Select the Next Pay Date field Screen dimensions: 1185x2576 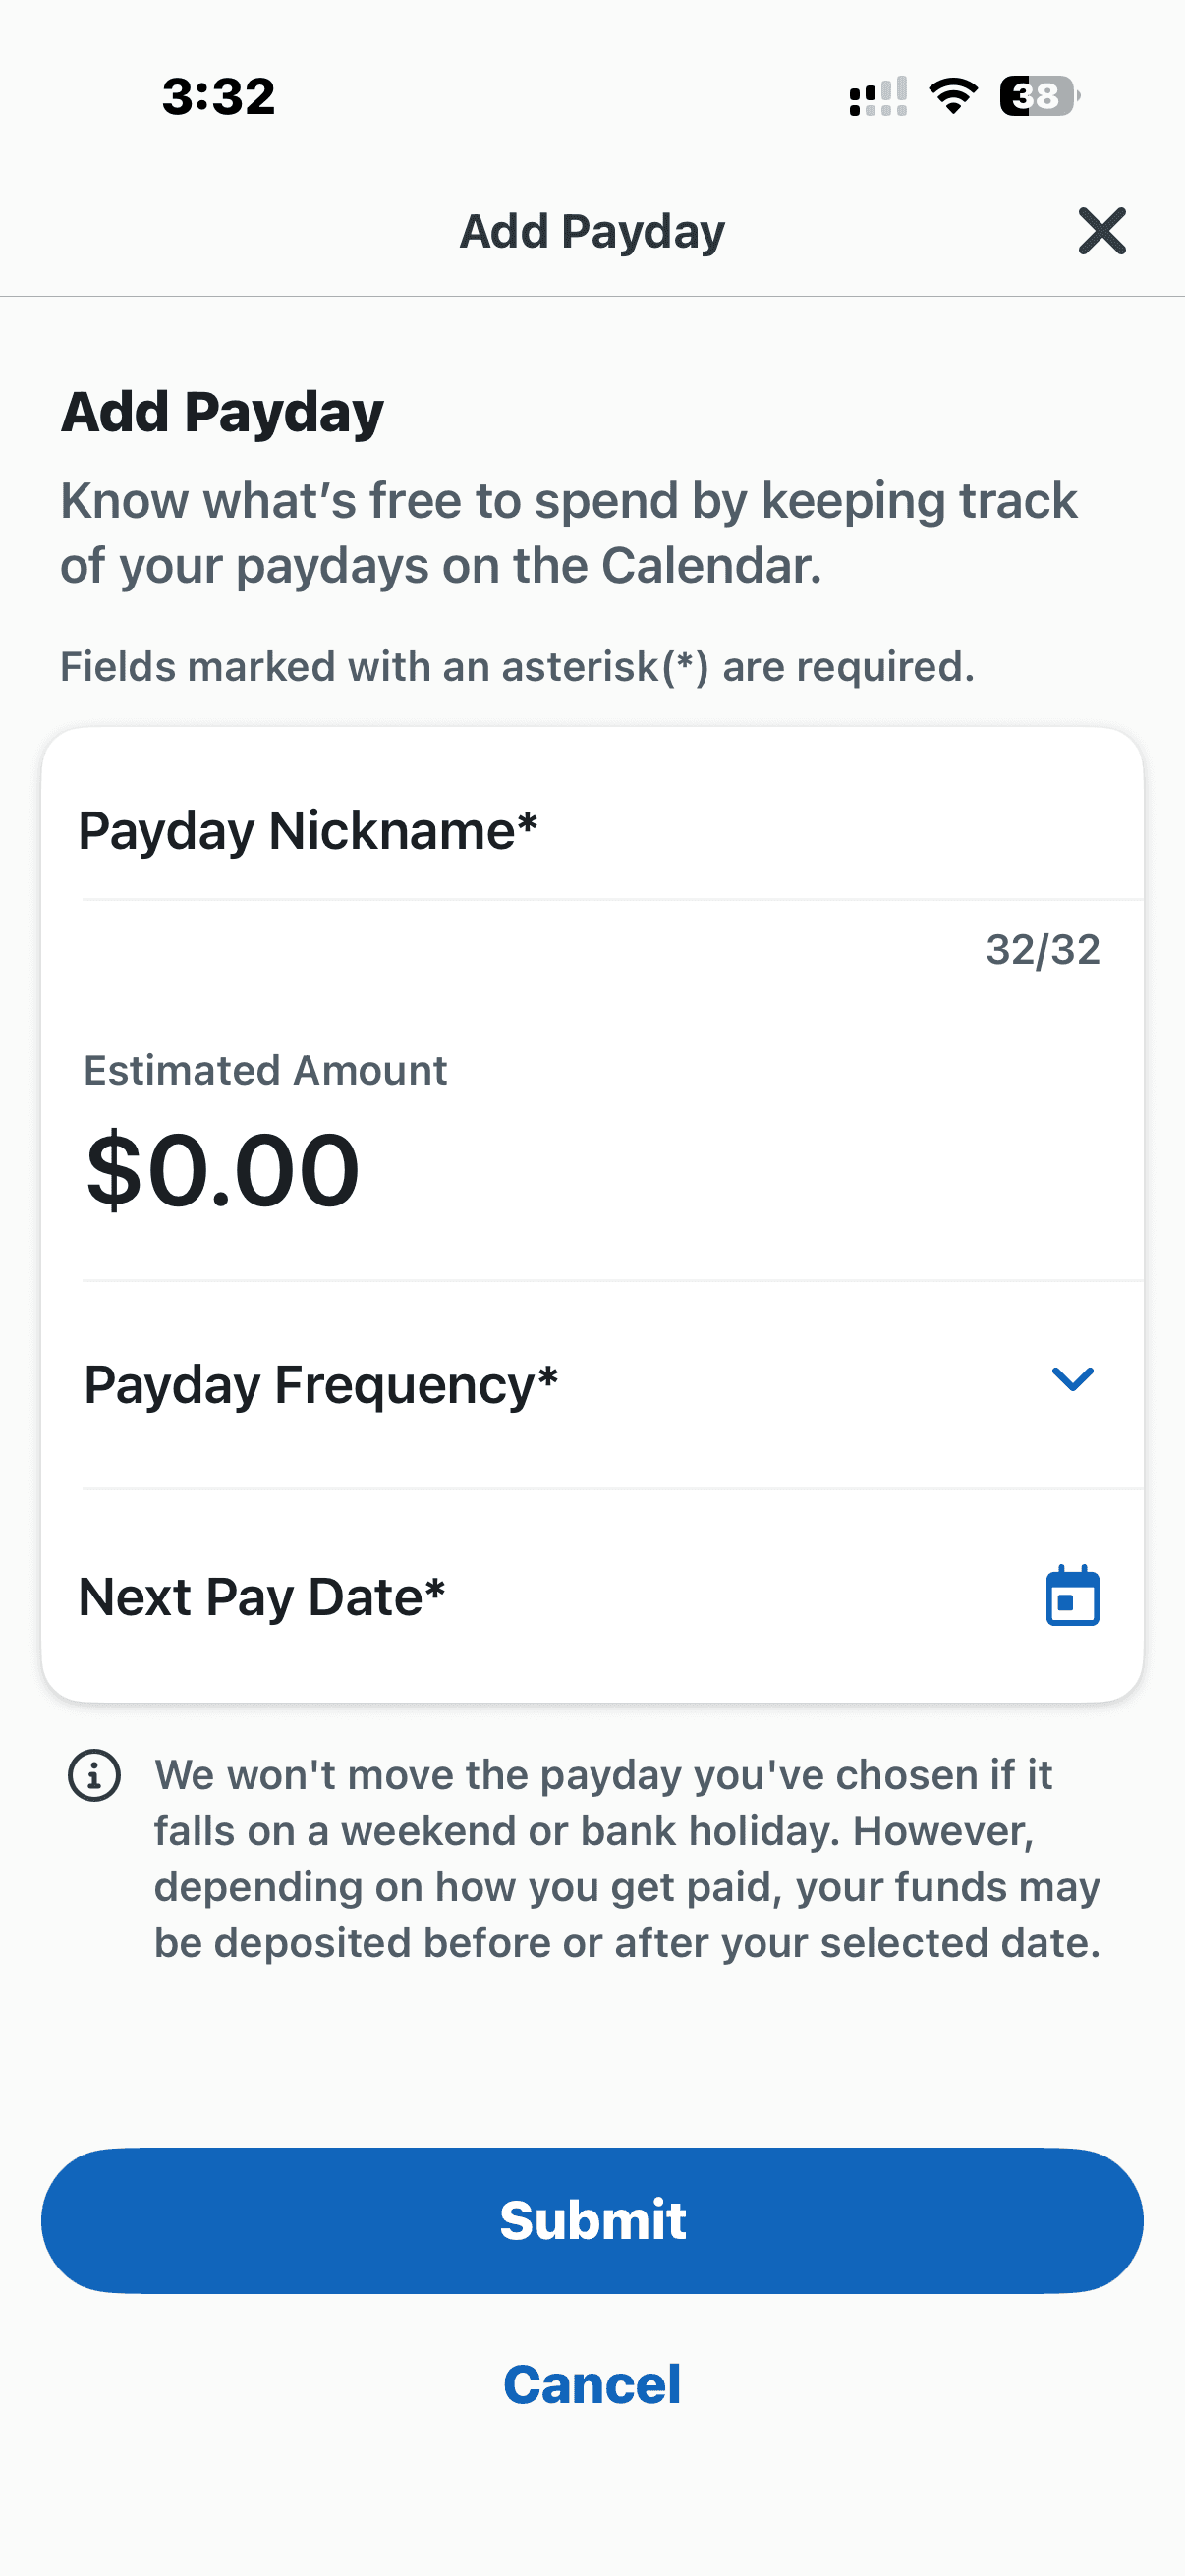592,1596
